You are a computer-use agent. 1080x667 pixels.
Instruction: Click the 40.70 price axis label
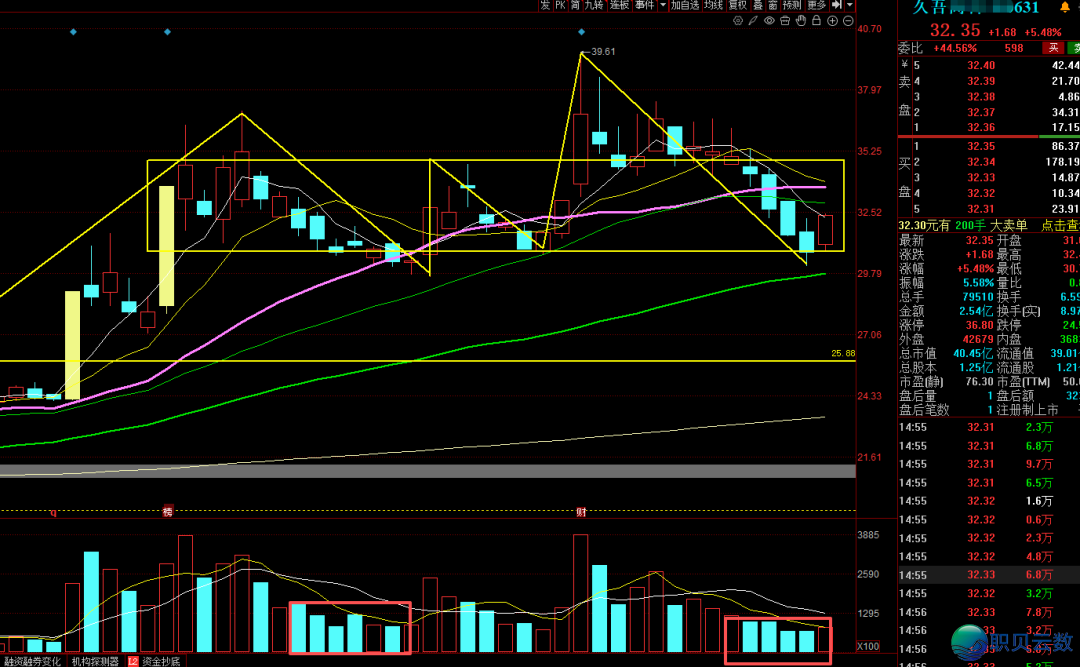tap(869, 29)
